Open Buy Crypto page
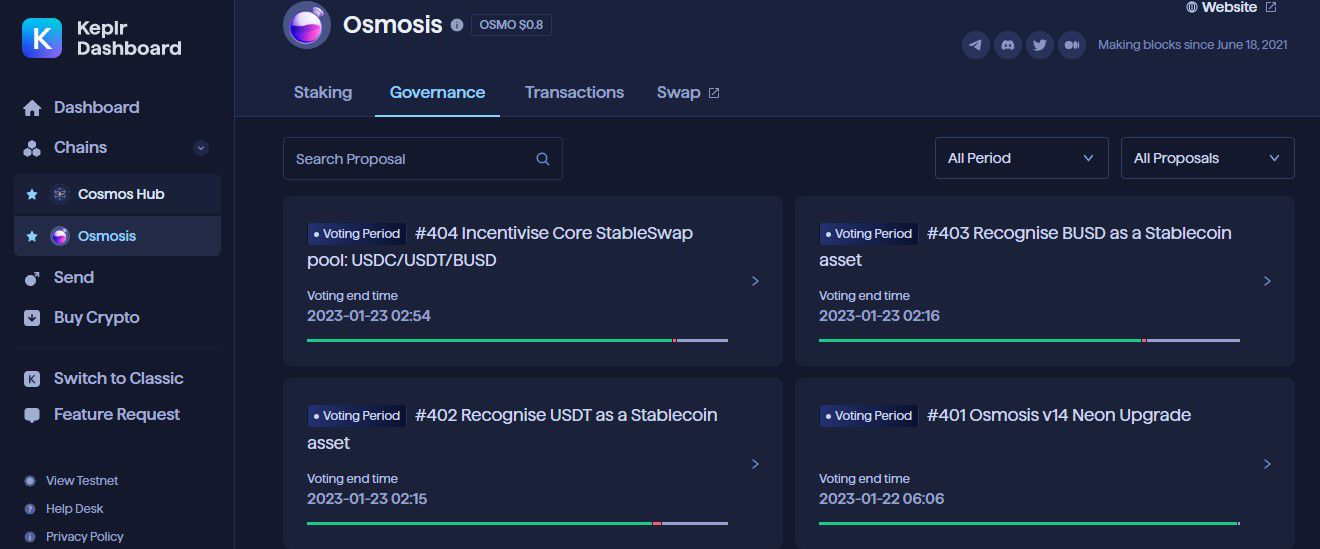The image size is (1320, 549). point(97,317)
